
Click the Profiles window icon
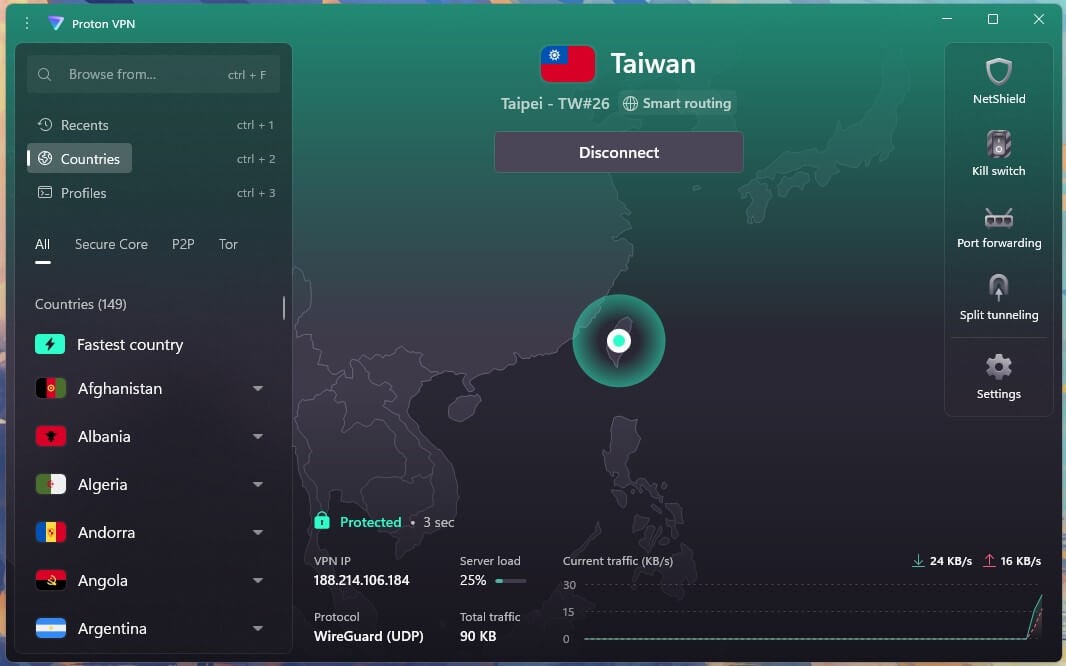(45, 192)
